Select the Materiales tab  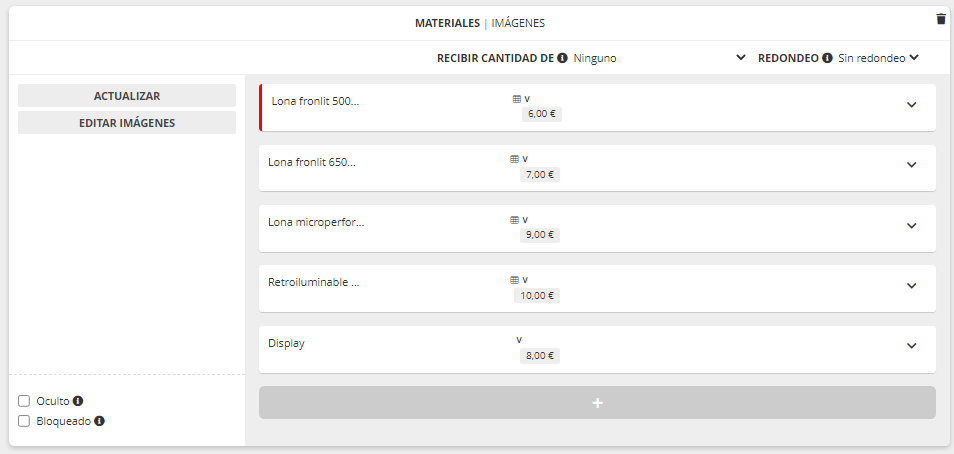click(x=447, y=23)
